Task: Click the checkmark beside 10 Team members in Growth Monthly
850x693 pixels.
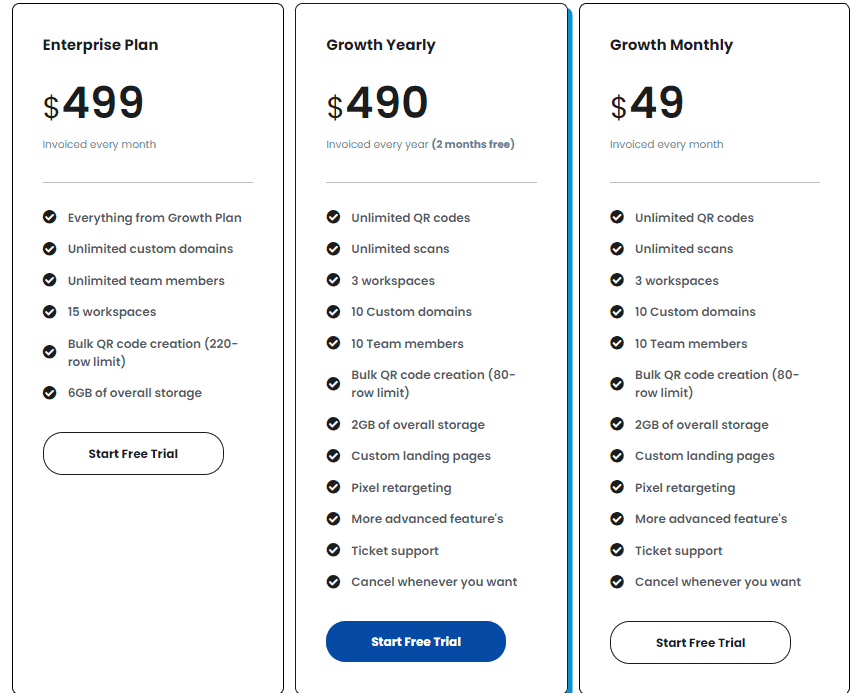Action: pyautogui.click(x=616, y=343)
